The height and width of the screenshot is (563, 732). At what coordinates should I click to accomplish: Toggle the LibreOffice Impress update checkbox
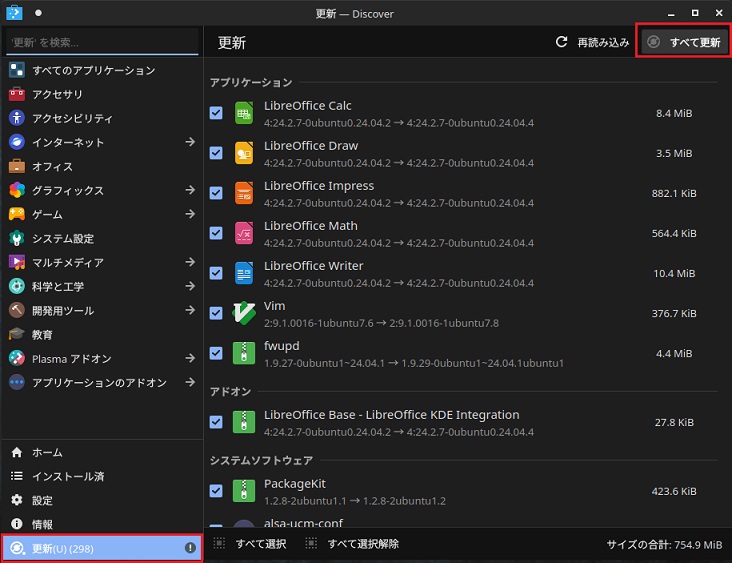tap(216, 193)
